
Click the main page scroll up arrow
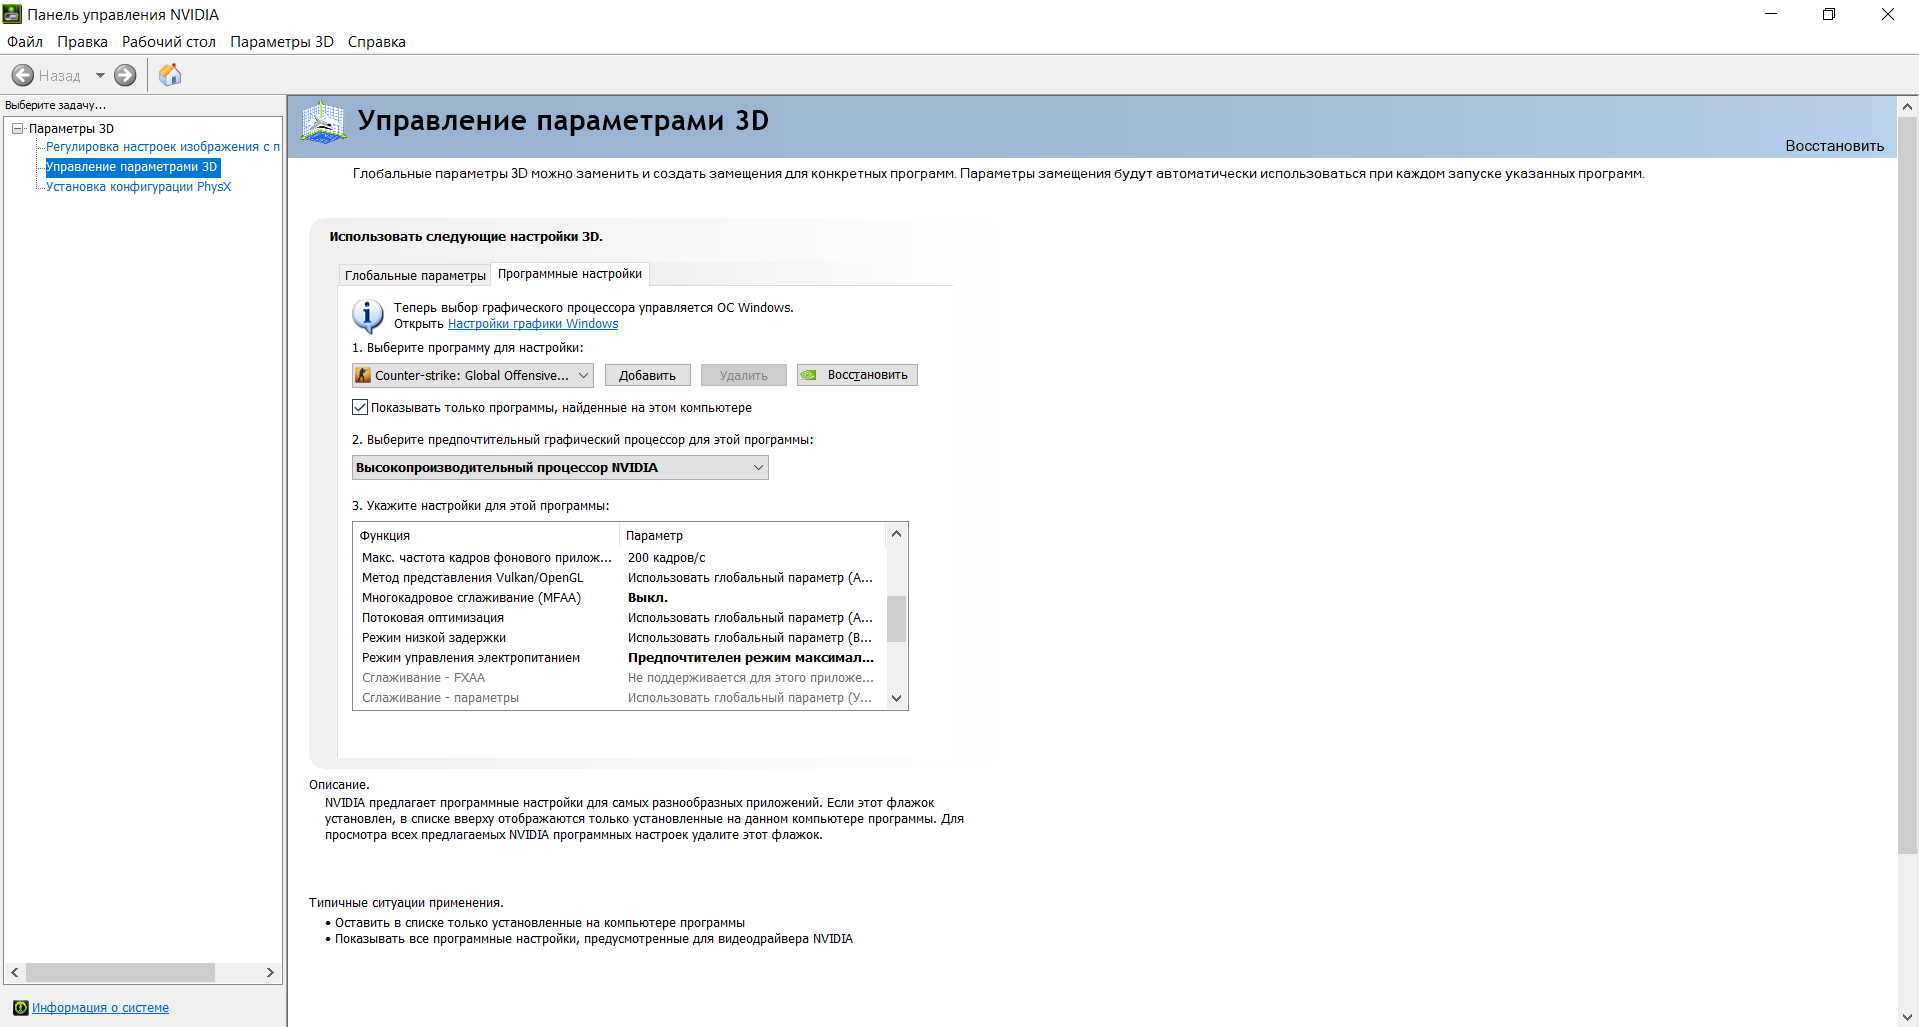click(1907, 106)
